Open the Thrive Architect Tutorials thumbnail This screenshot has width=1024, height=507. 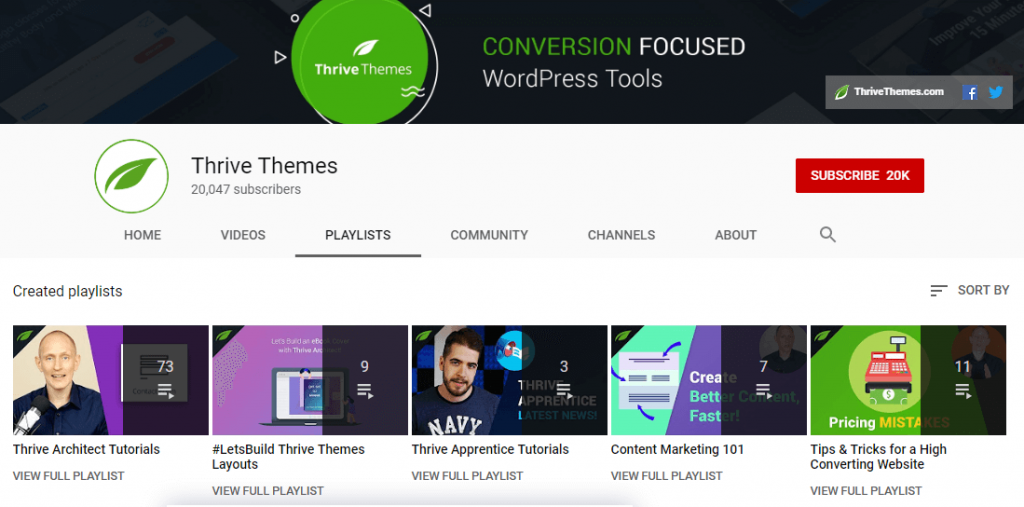pos(111,380)
